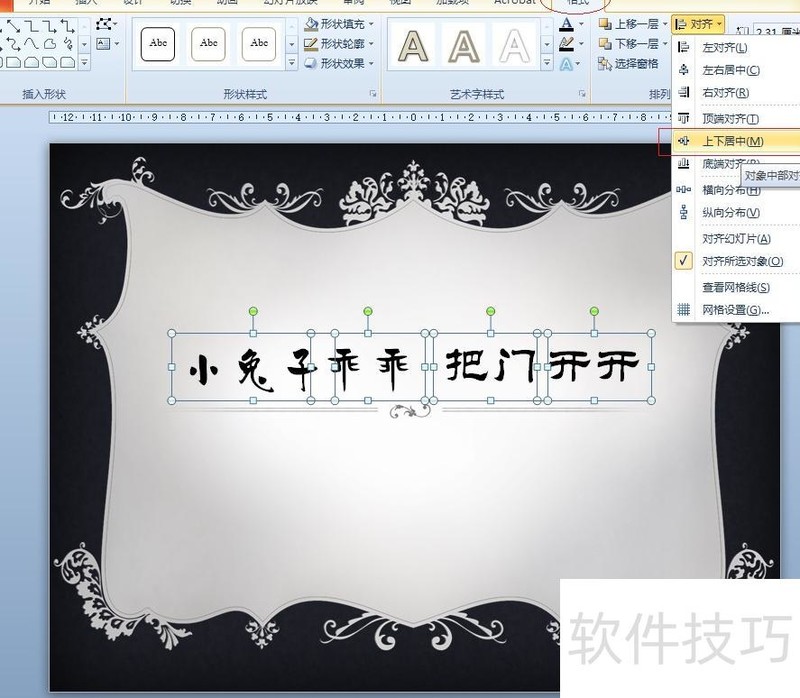Screen dimensions: 800x698
Task: Apply the third outline WordArt A style
Action: point(514,46)
